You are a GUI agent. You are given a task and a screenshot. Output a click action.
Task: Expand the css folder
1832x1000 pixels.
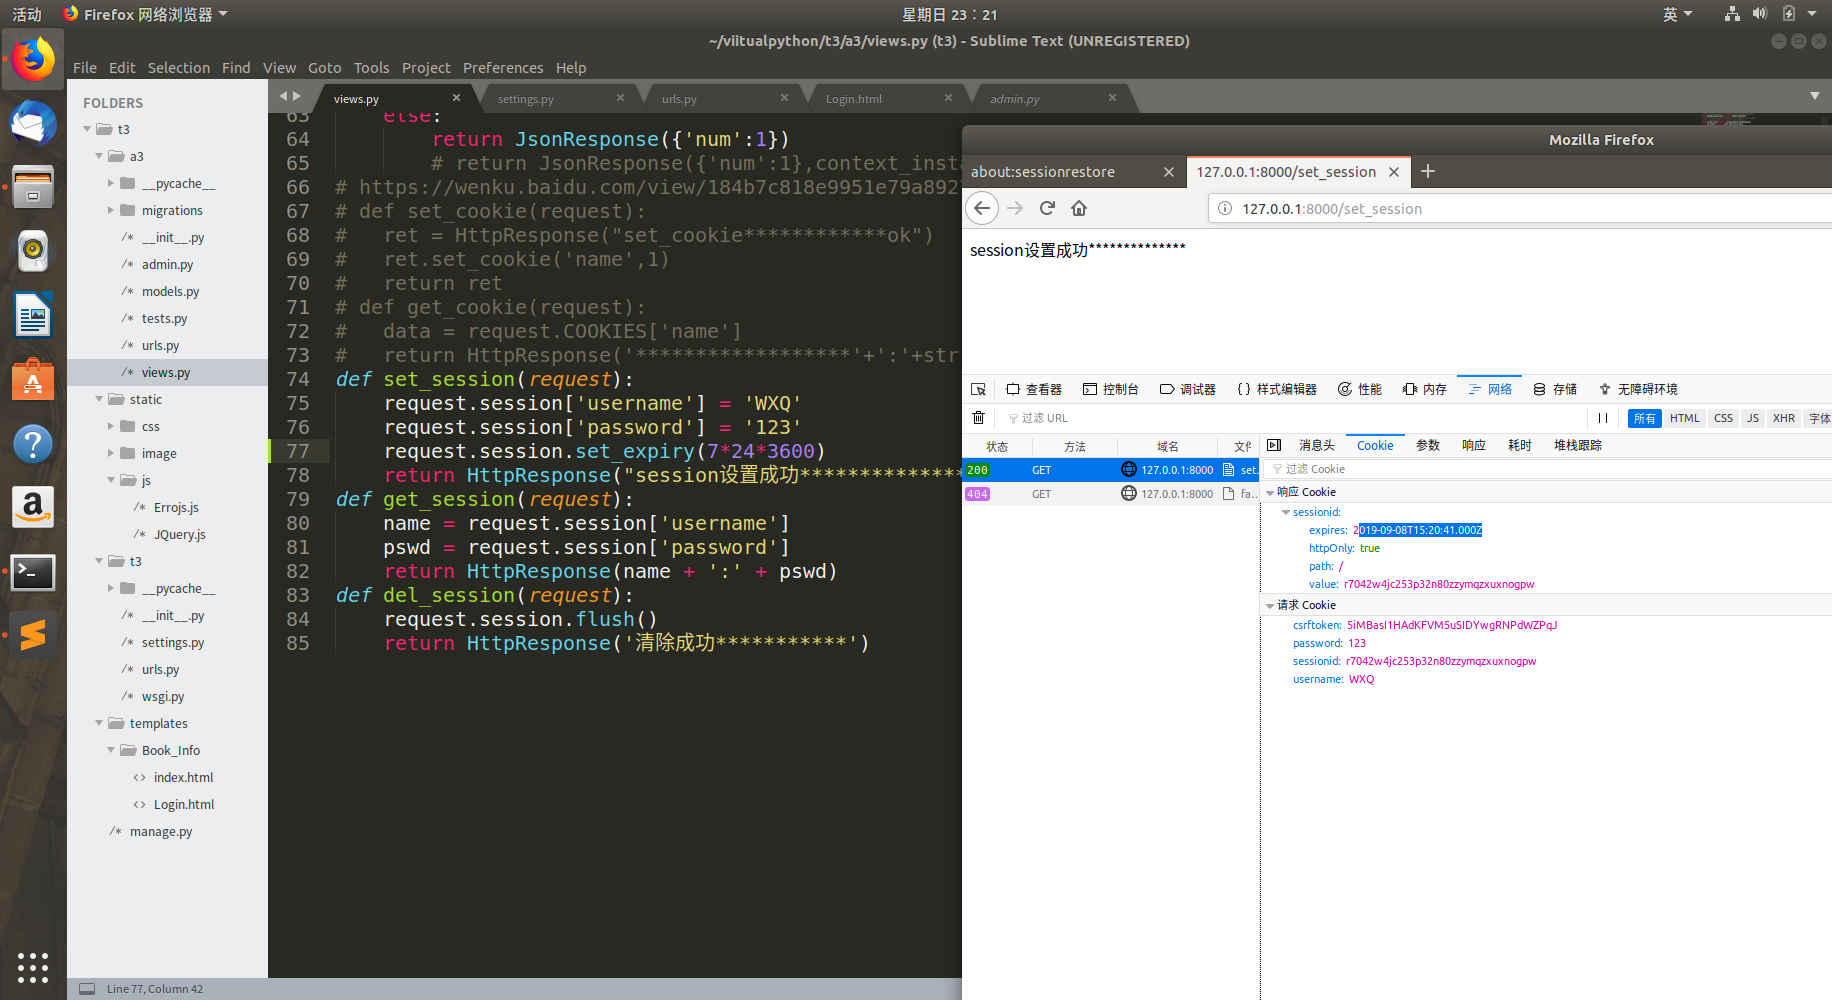click(111, 426)
